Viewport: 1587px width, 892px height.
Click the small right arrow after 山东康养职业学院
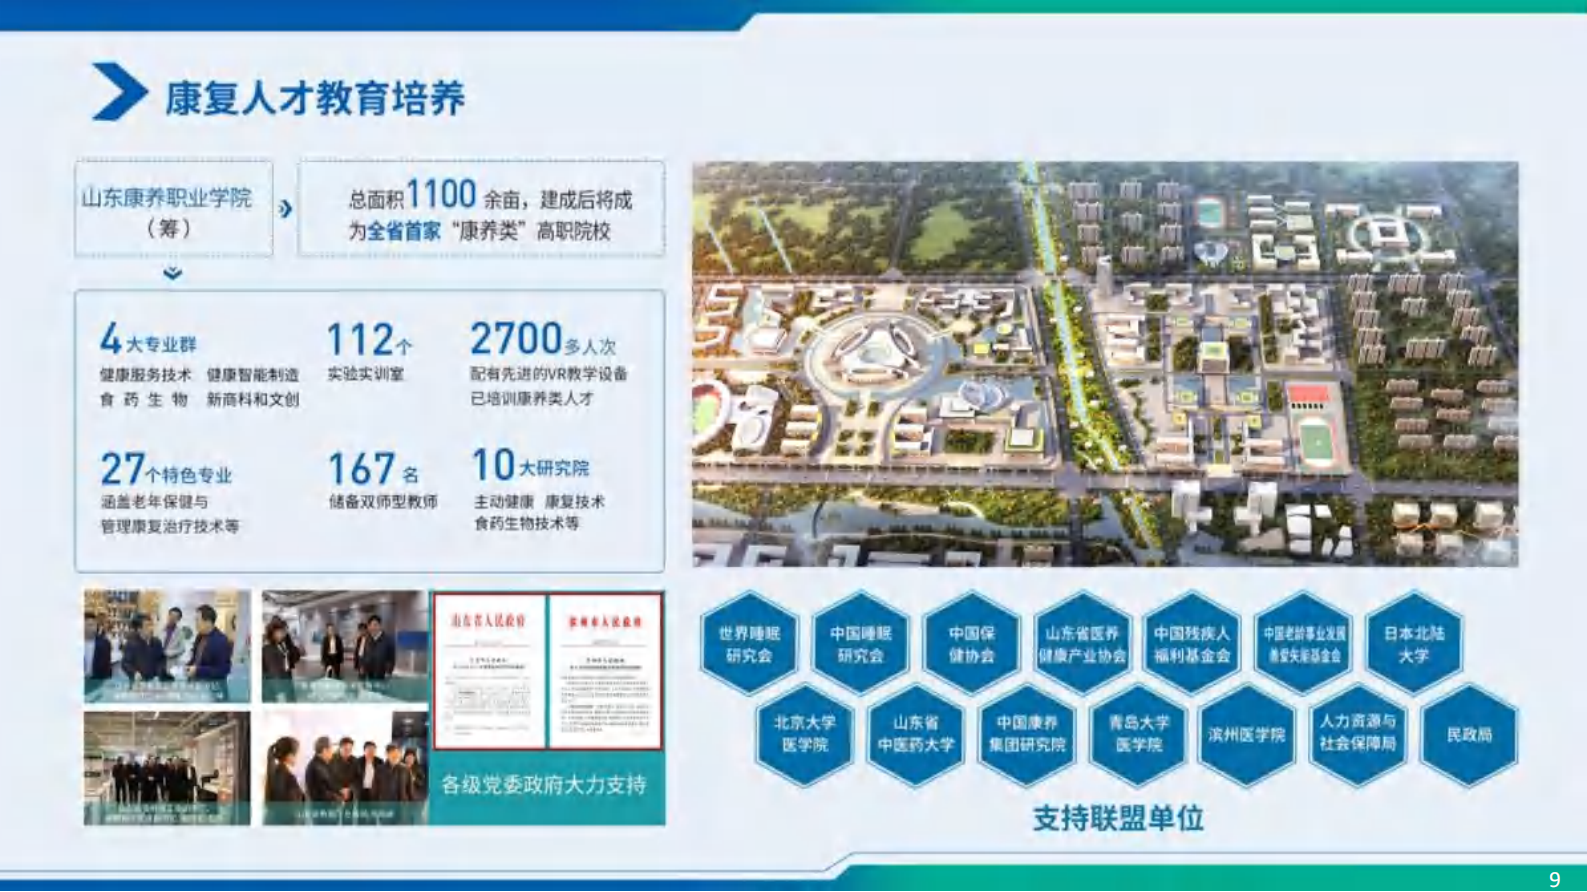(286, 208)
